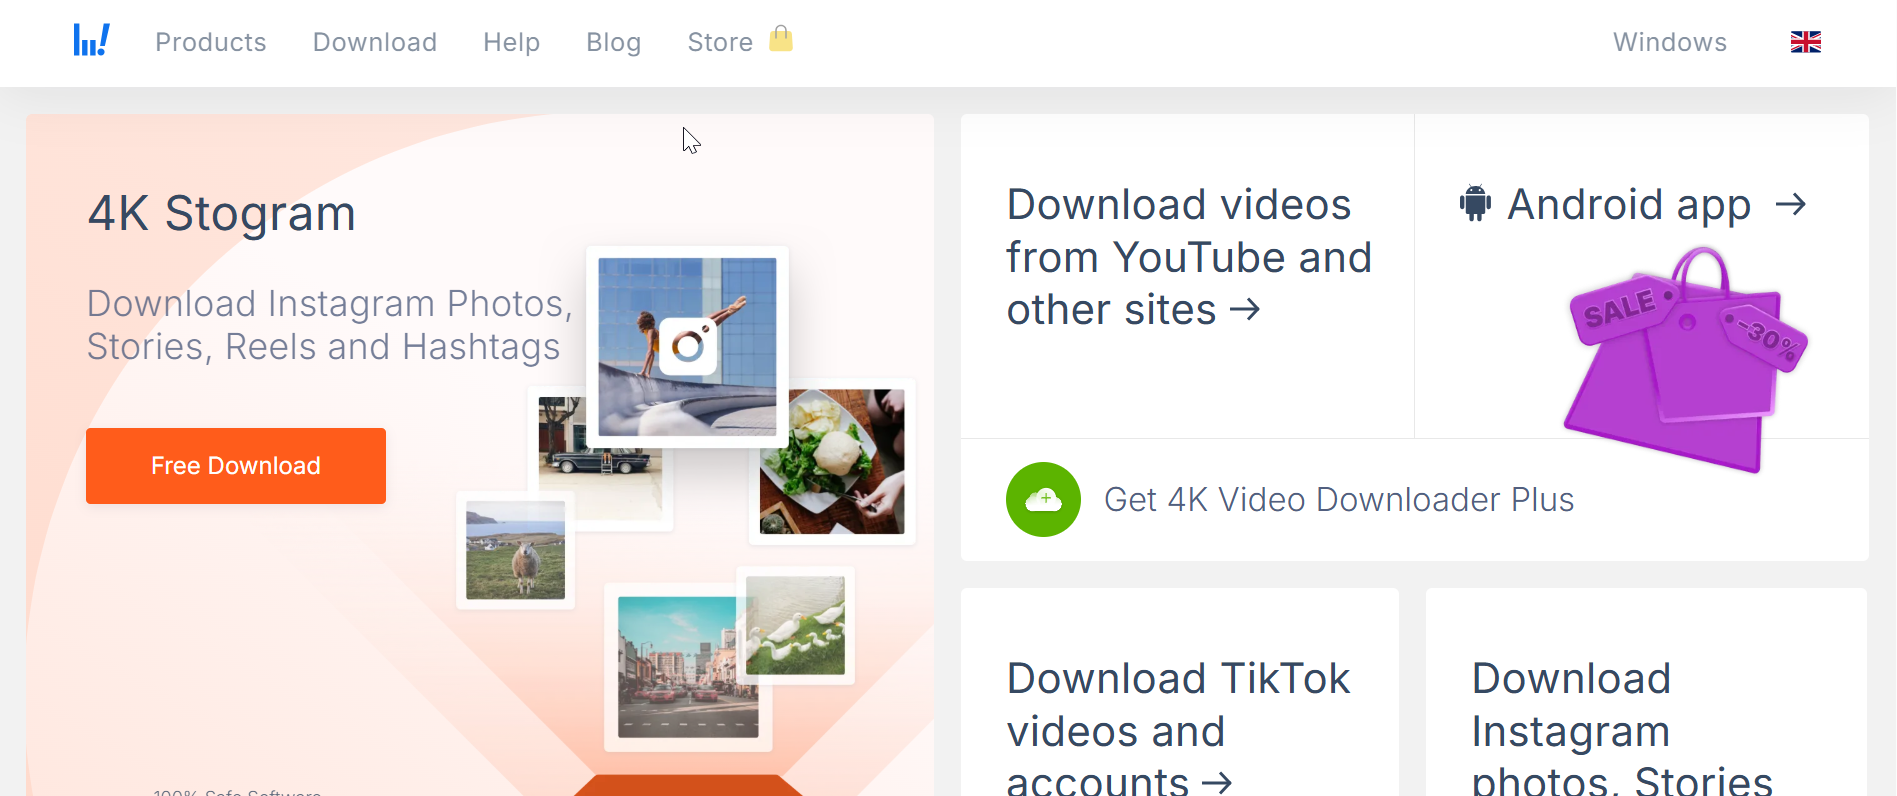Click the purple SALE -30% bags image
This screenshot has height=796, width=1897.
(x=1687, y=358)
